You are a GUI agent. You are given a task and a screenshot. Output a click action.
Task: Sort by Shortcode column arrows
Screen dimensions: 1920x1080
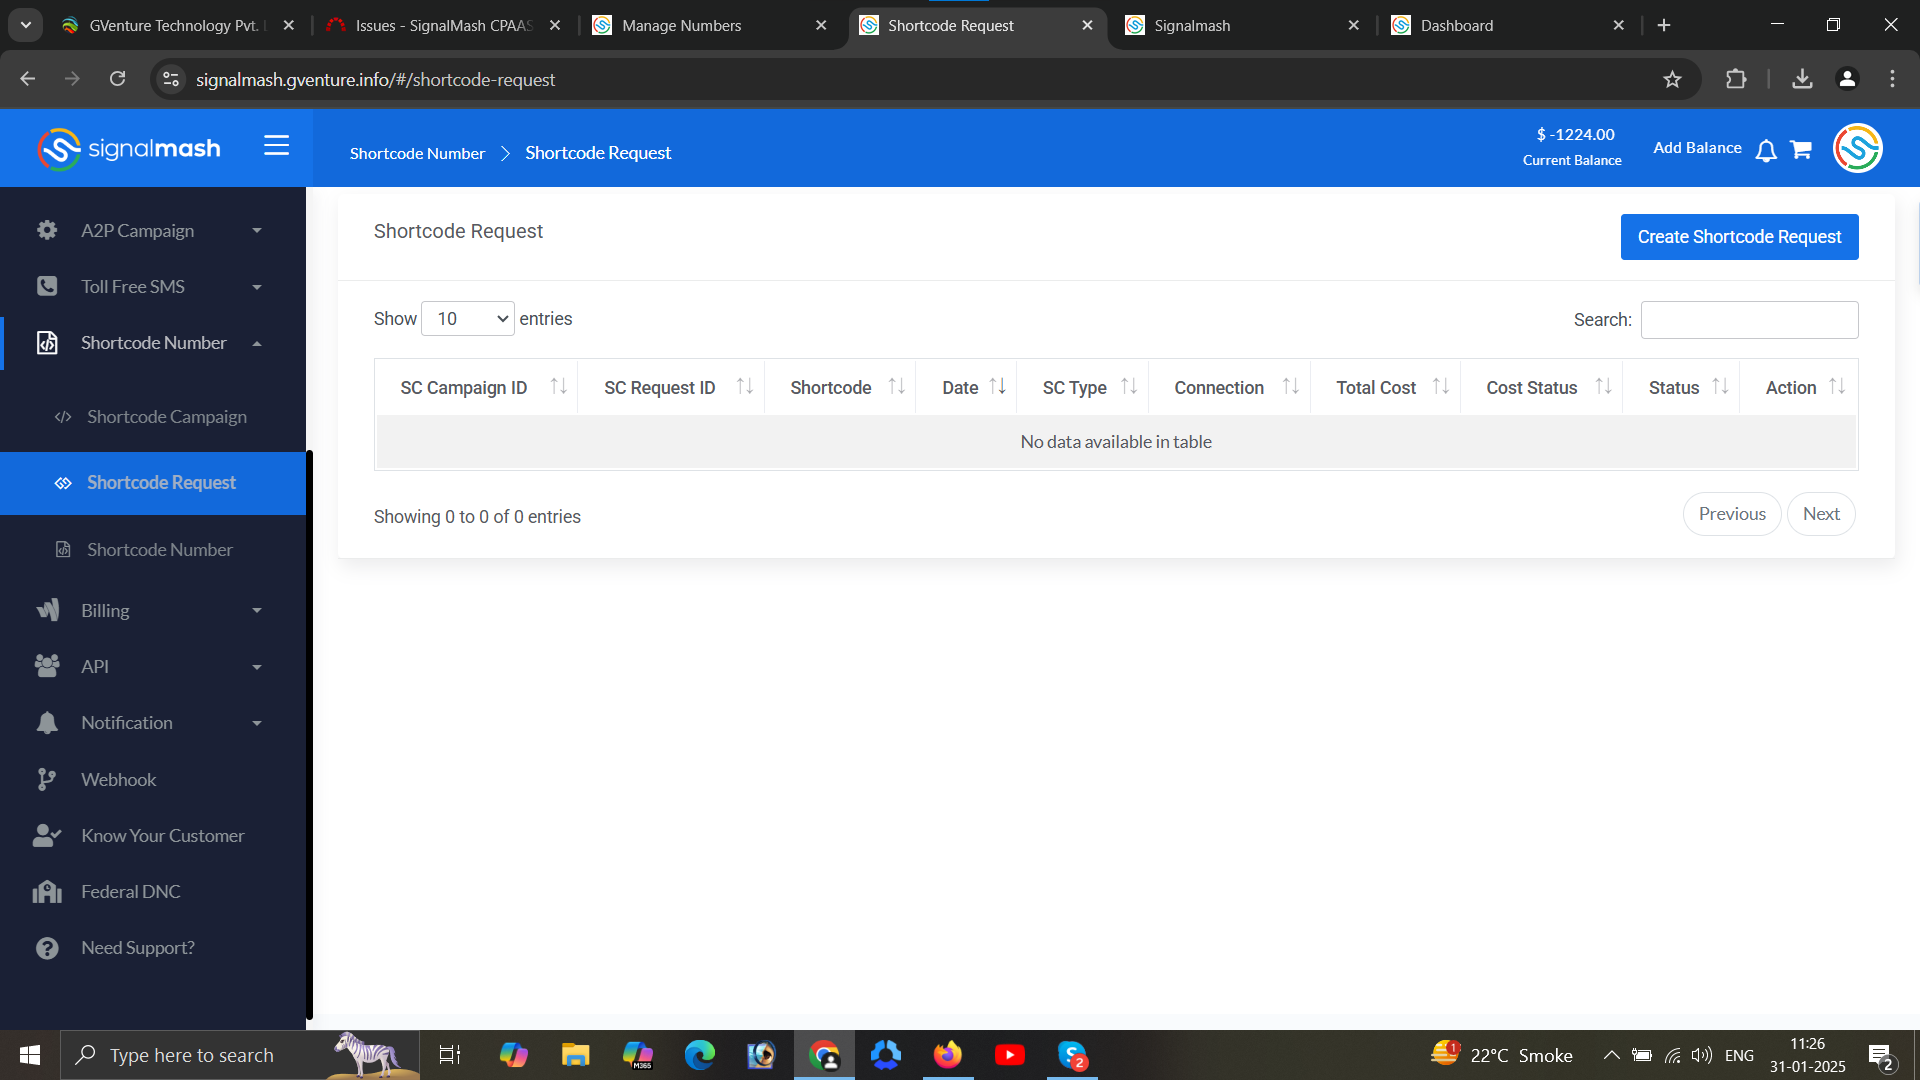click(x=897, y=387)
